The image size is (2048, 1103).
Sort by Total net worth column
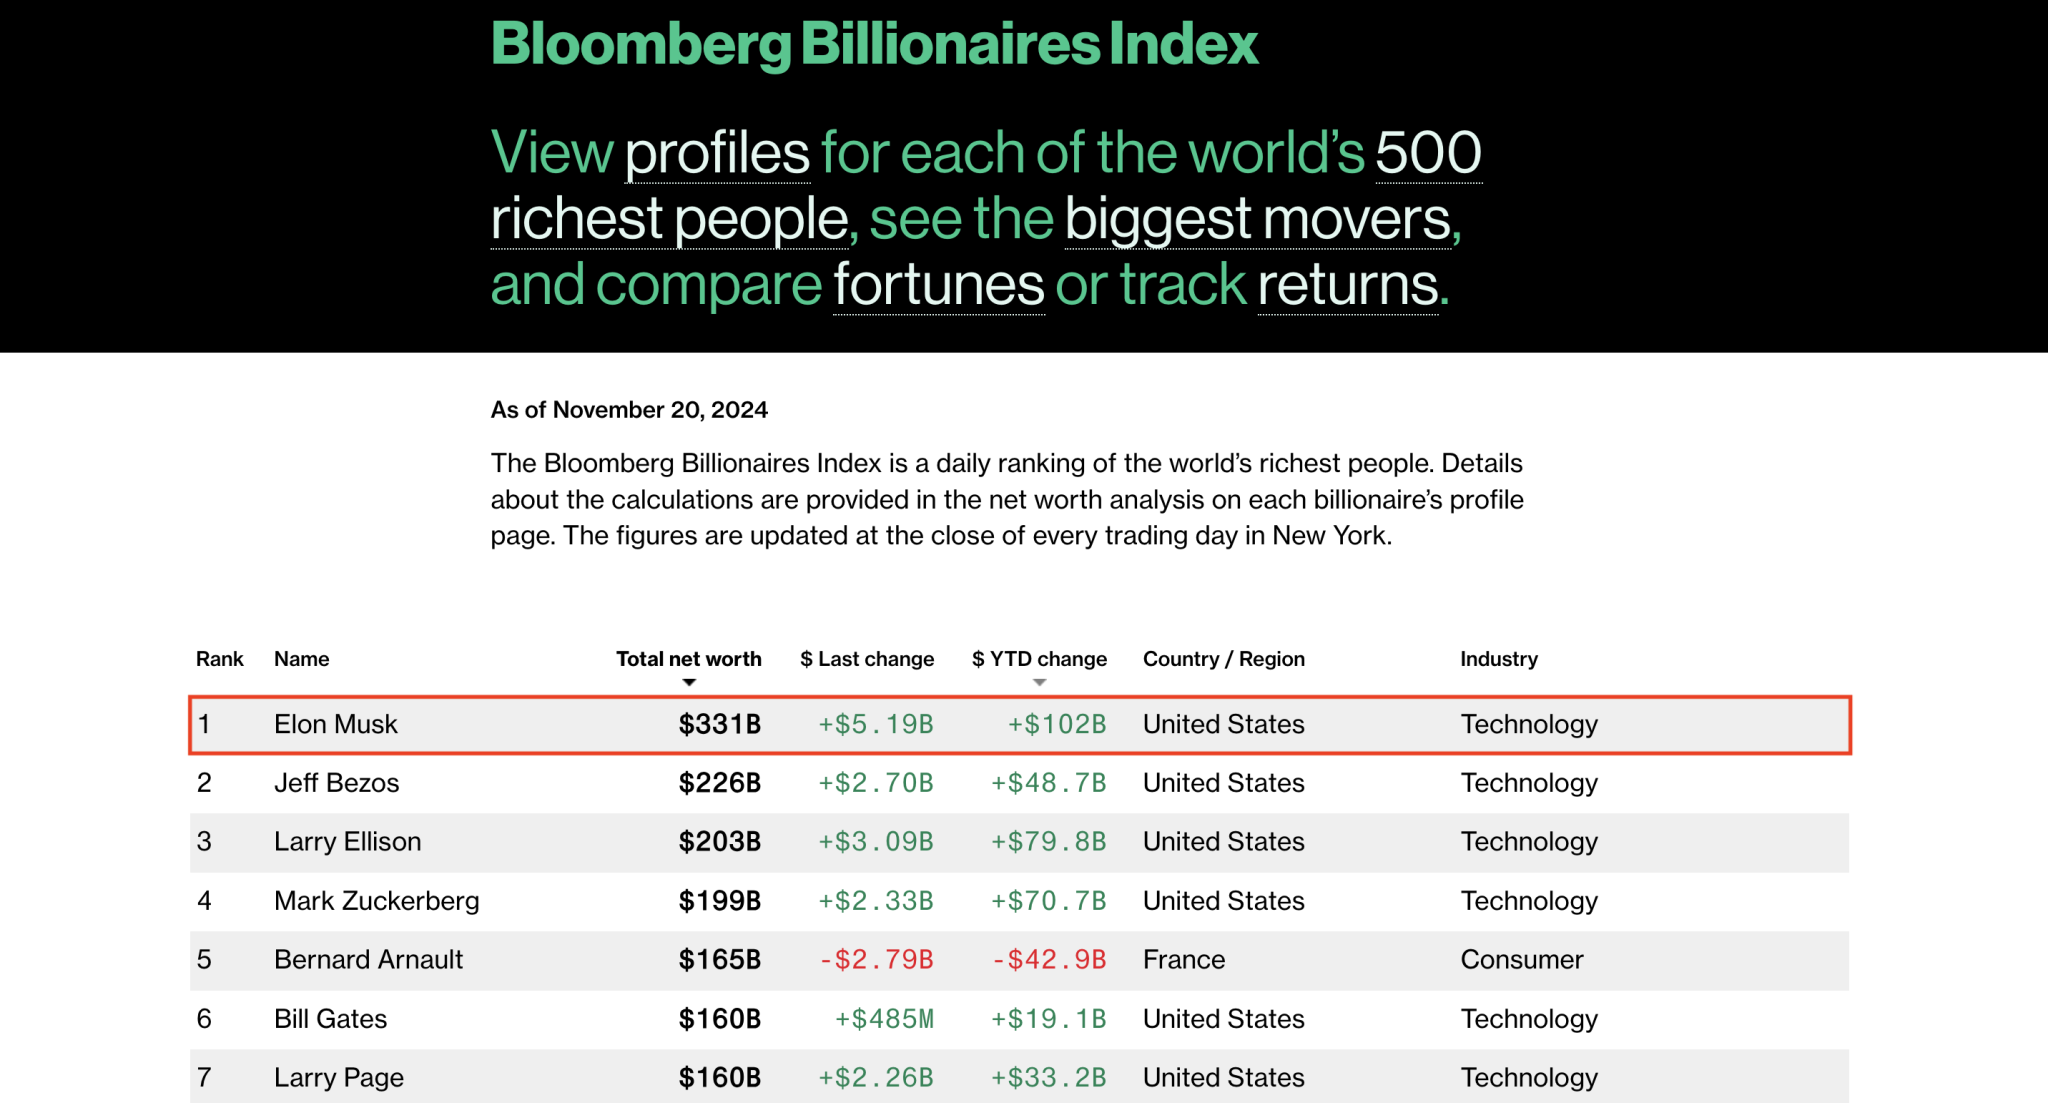coord(689,659)
